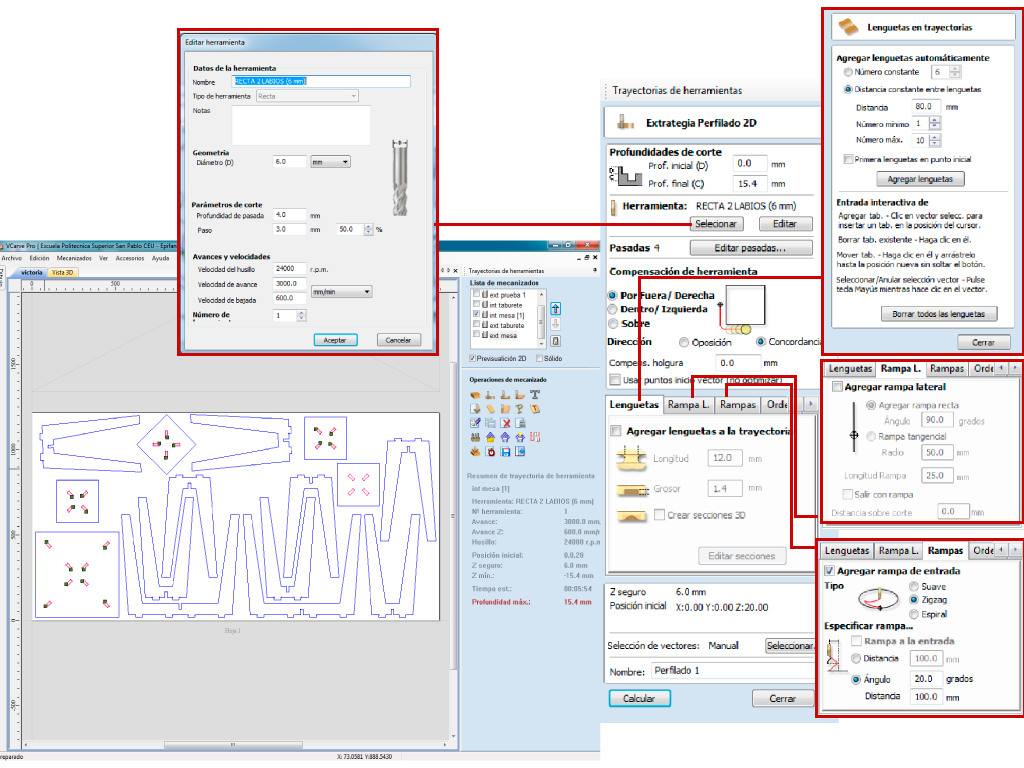Click the Distancia 80.0 field for lenguetas
The image size is (1024, 768).
926,106
